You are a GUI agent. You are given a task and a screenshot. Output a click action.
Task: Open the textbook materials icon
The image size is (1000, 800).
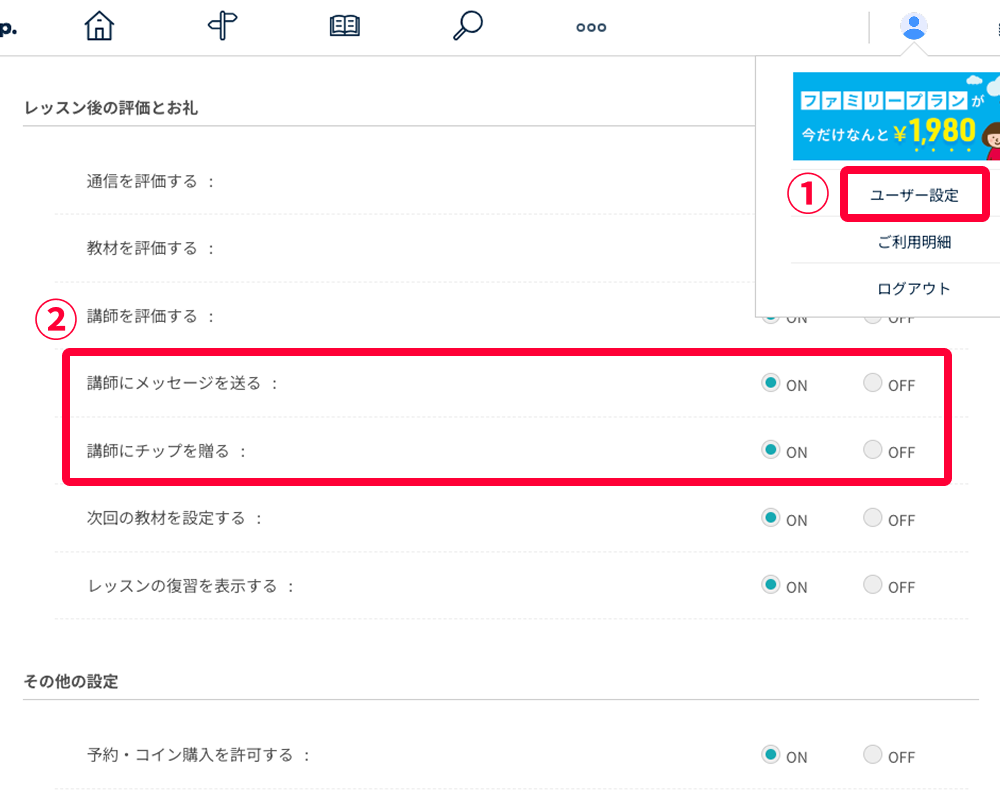point(344,26)
